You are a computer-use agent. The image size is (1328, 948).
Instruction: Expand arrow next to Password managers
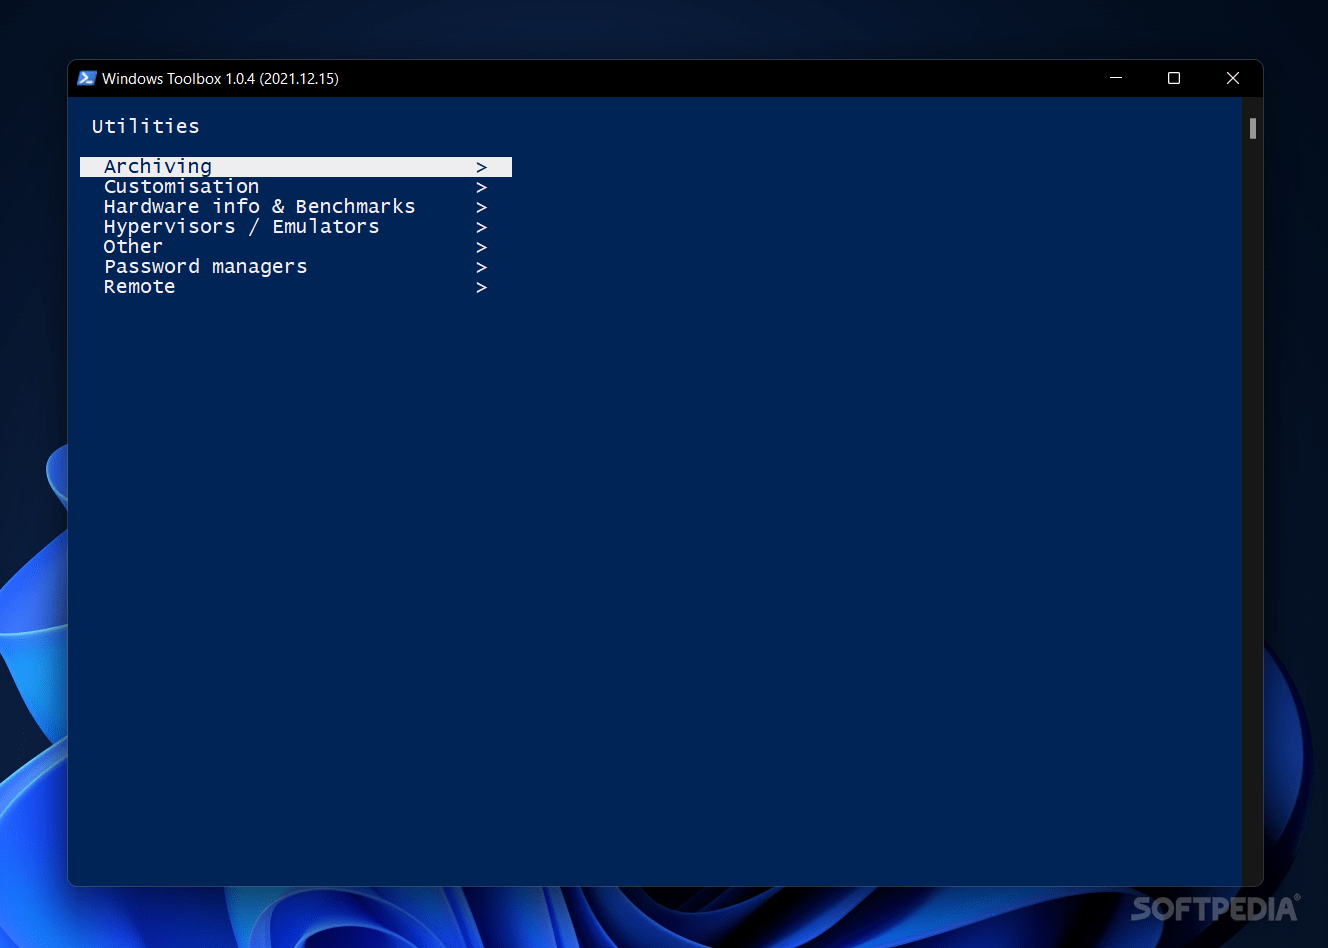(481, 267)
